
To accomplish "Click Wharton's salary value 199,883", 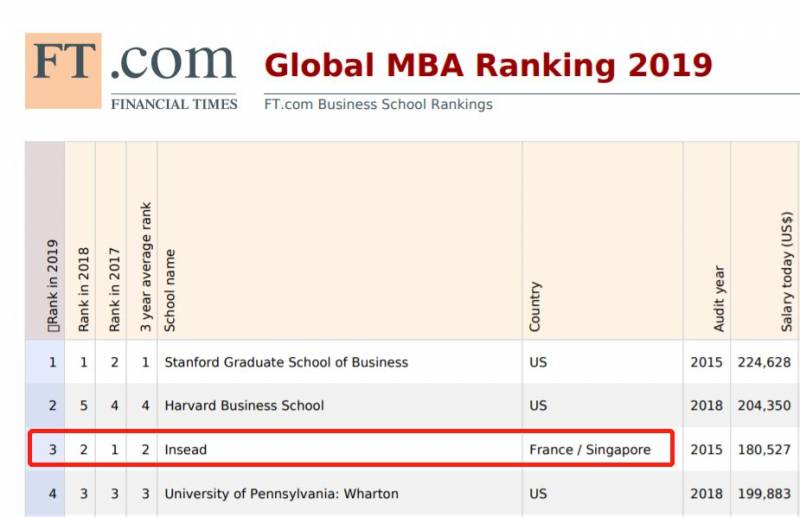I will pyautogui.click(x=764, y=494).
